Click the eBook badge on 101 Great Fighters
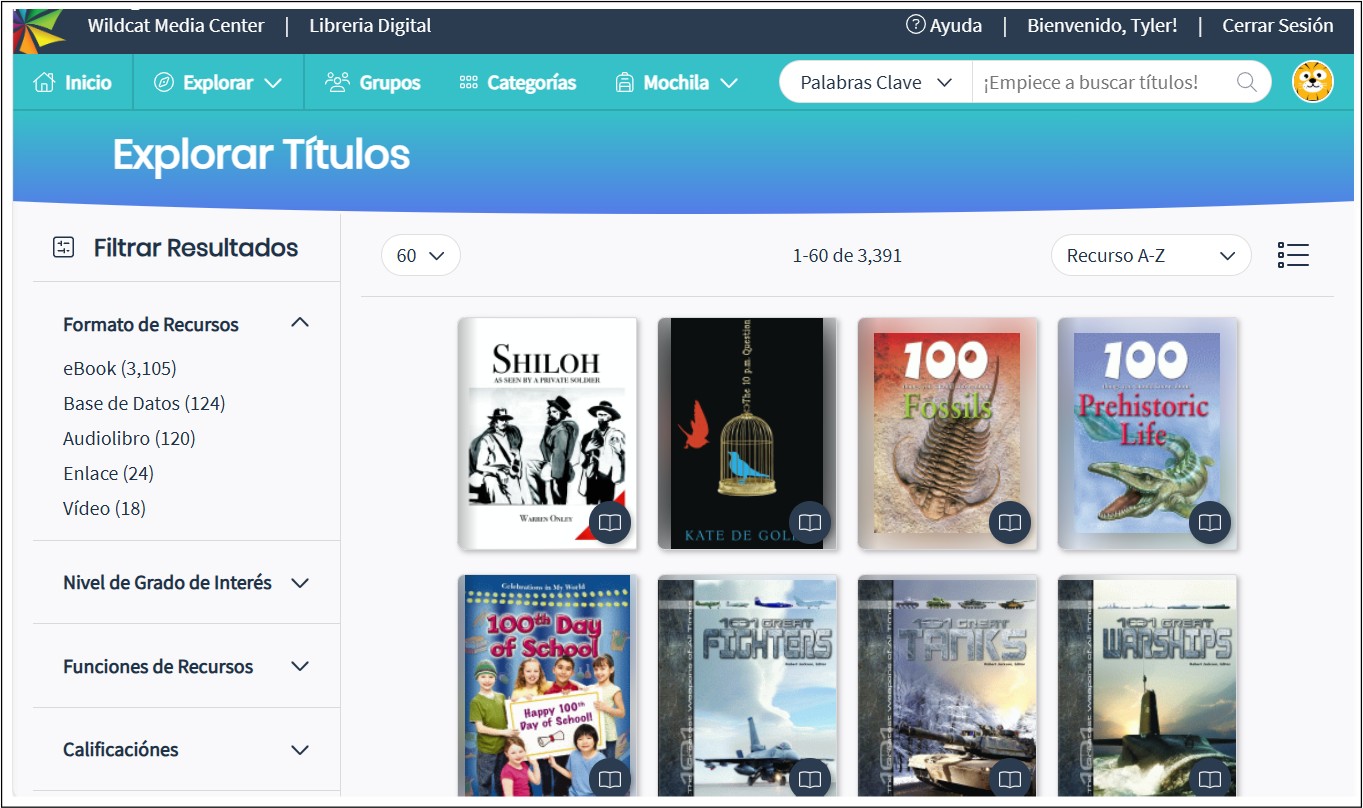Image resolution: width=1363 pixels, height=808 pixels. tap(810, 779)
